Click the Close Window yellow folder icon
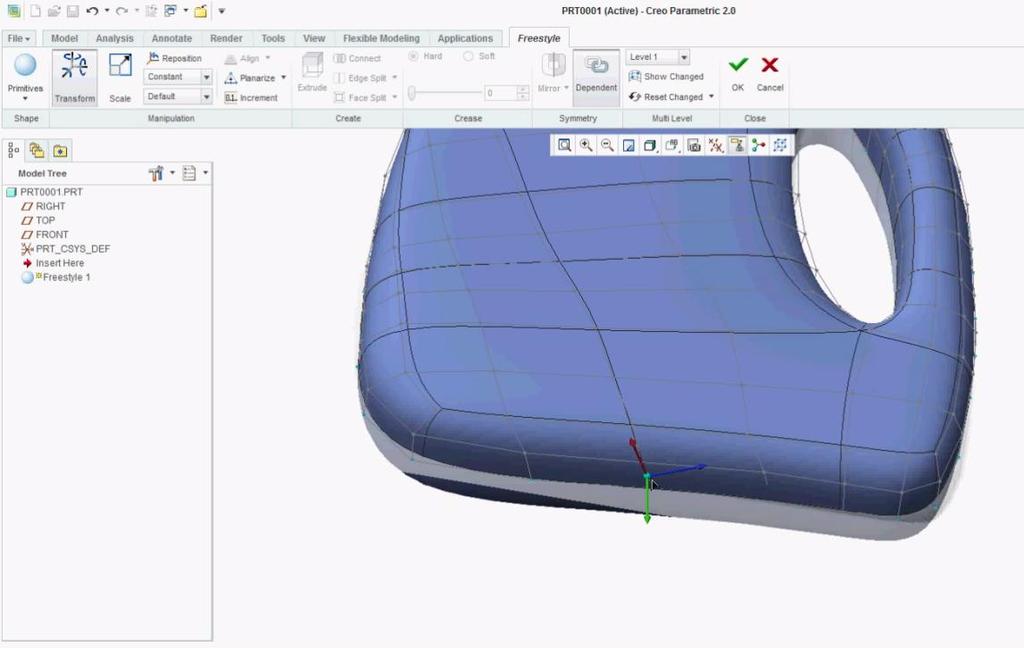 [x=201, y=10]
